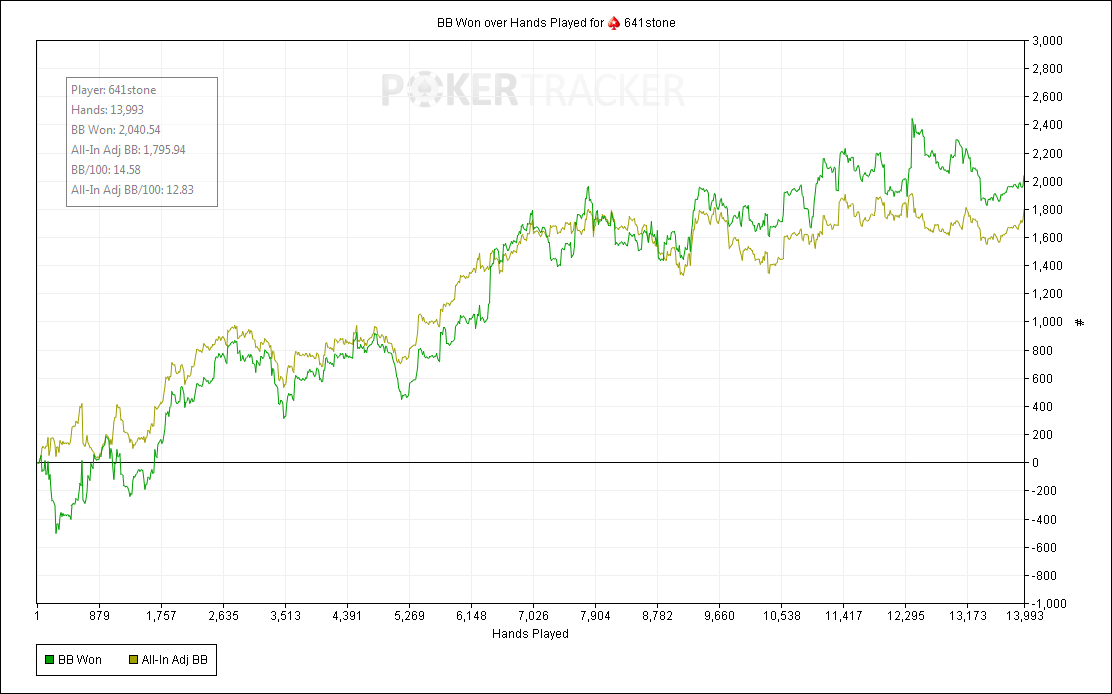
Task: Click the Player: 641stone line in the info box
Action: (113, 90)
